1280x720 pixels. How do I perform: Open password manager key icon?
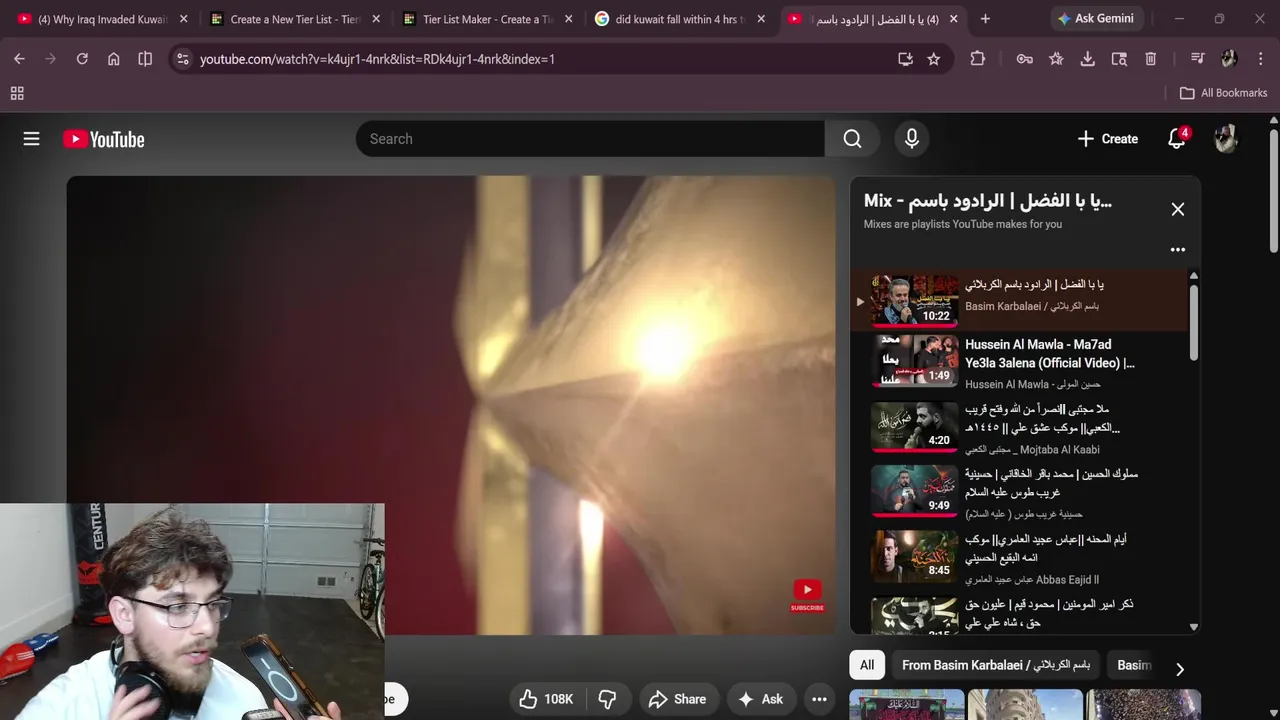pos(1025,59)
